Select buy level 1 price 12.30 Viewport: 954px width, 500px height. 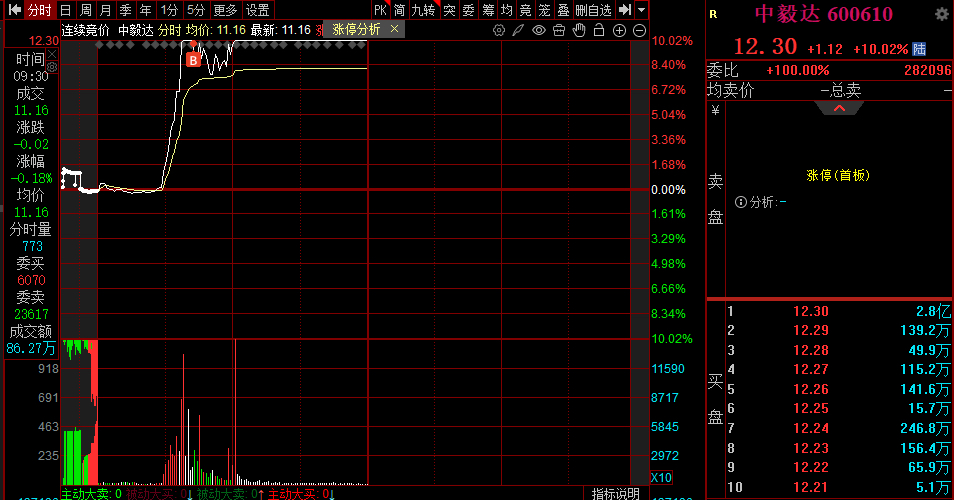(810, 311)
